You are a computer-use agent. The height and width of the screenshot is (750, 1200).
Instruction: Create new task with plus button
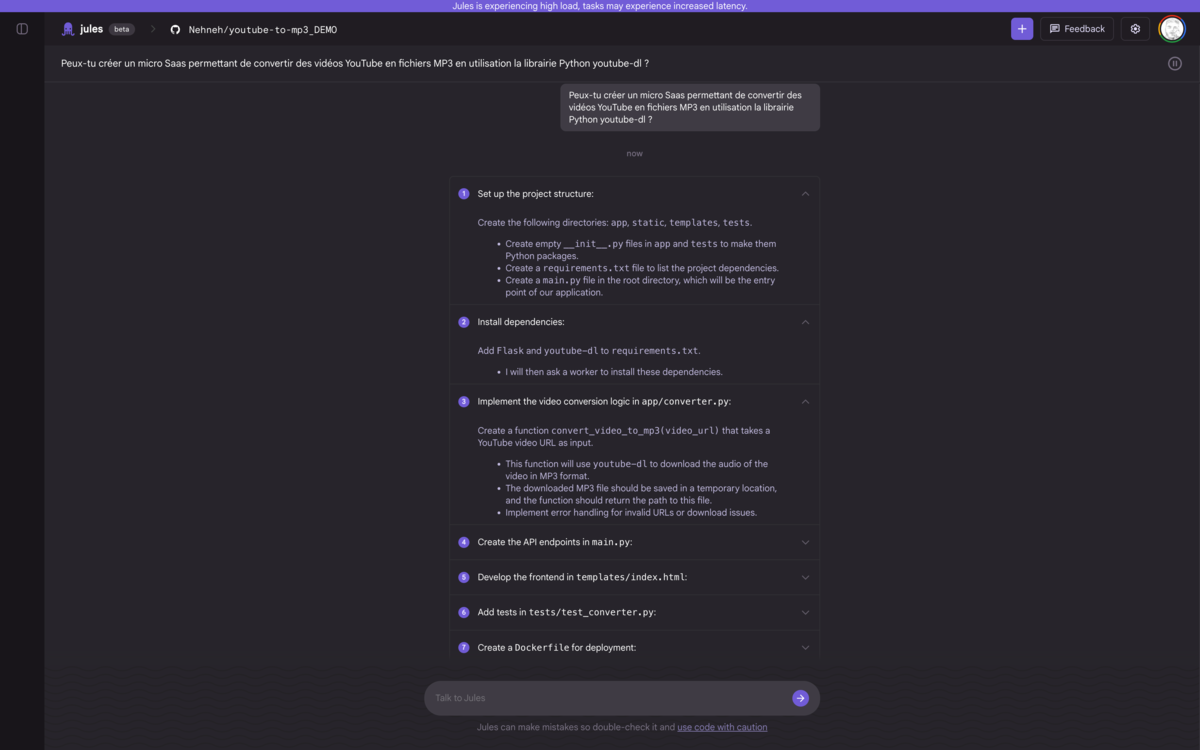(1022, 29)
